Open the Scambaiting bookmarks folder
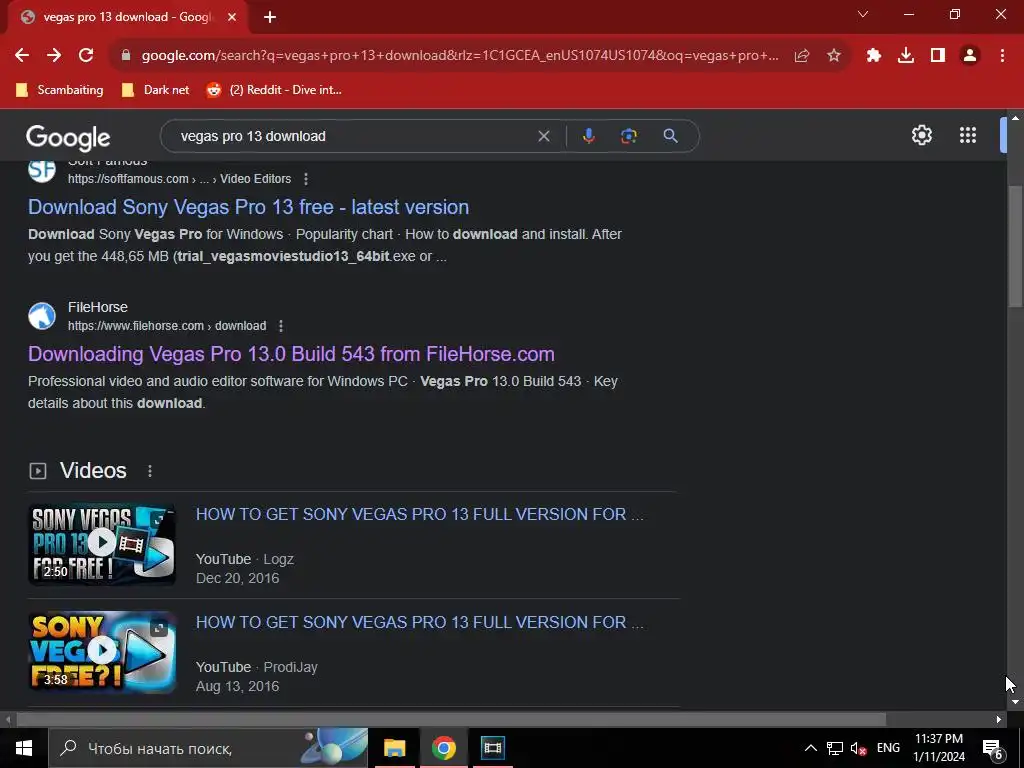Viewport: 1024px width, 768px height. 59,90
